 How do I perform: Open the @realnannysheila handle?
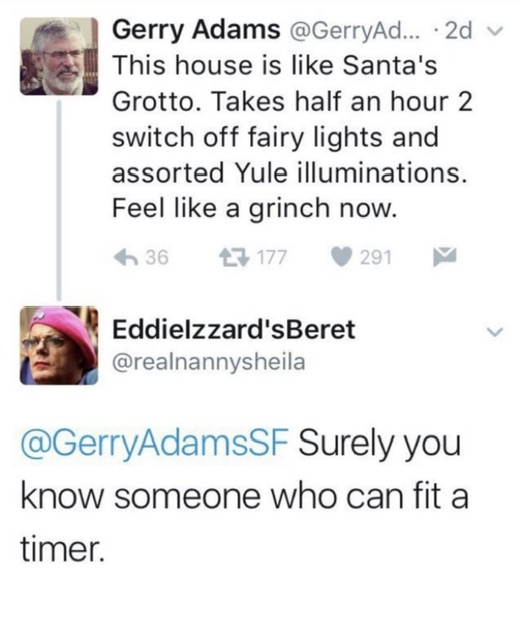[209, 362]
